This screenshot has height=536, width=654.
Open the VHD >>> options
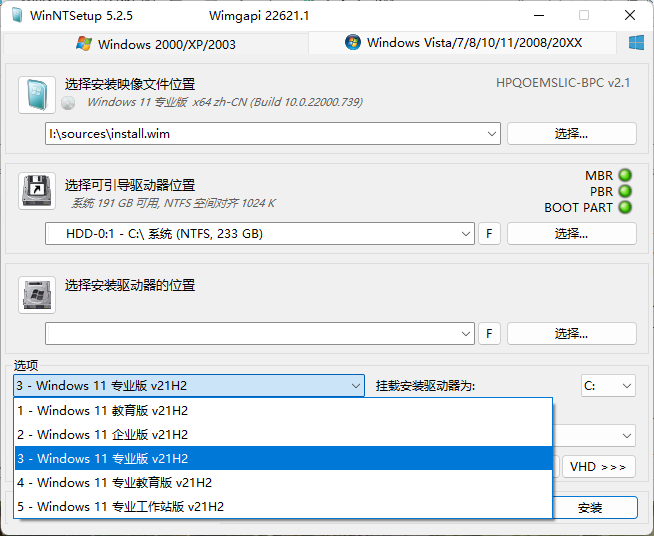tap(599, 466)
